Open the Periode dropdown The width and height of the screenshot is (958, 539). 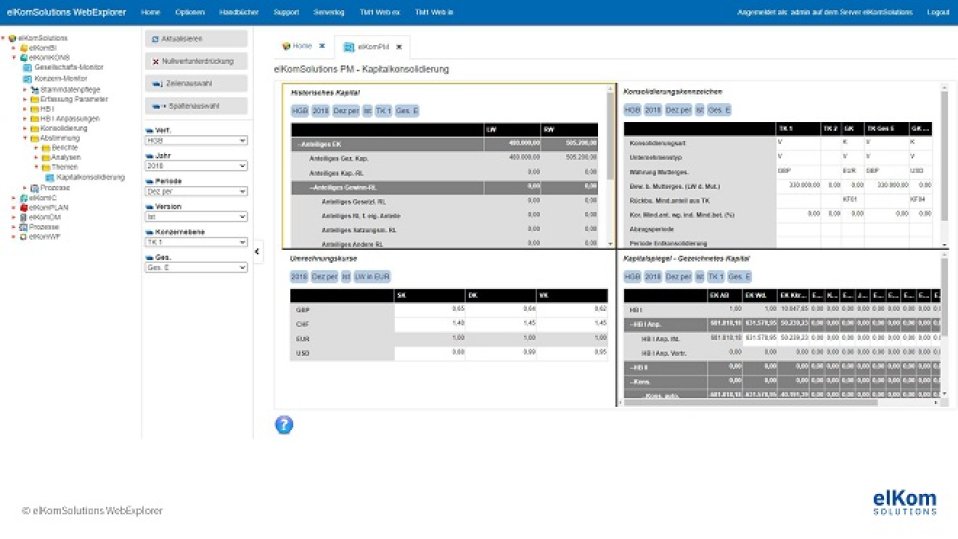point(196,191)
